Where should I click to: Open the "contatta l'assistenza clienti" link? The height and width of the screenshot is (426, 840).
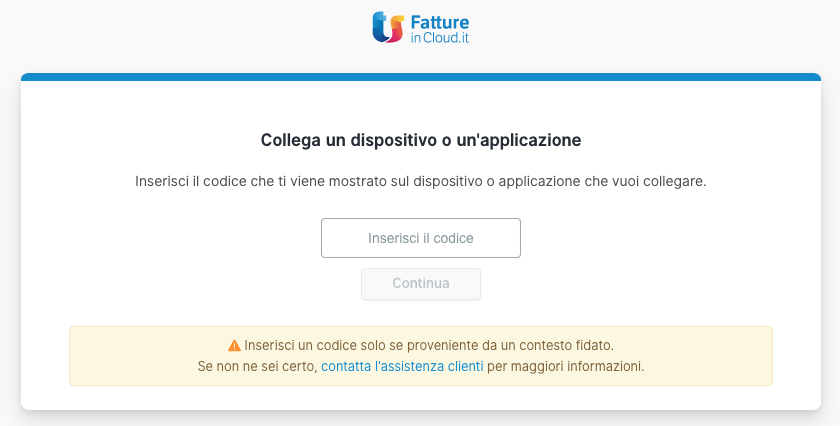point(402,367)
